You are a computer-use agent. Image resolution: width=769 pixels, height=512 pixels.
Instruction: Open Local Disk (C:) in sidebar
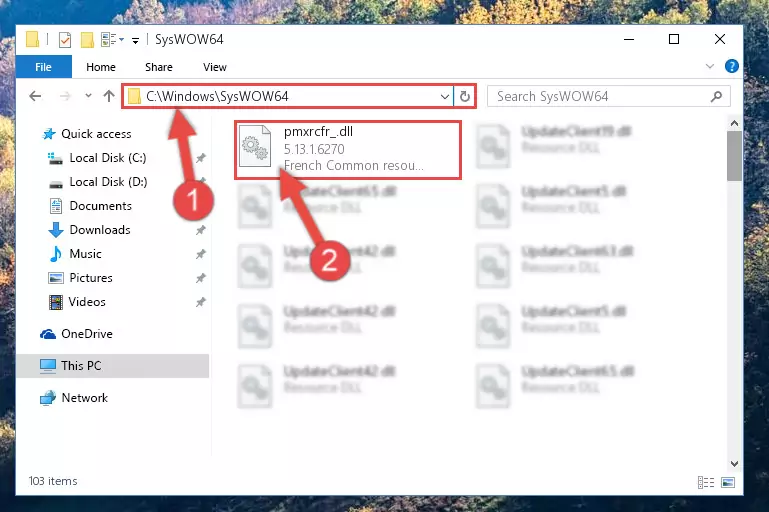[x=108, y=158]
